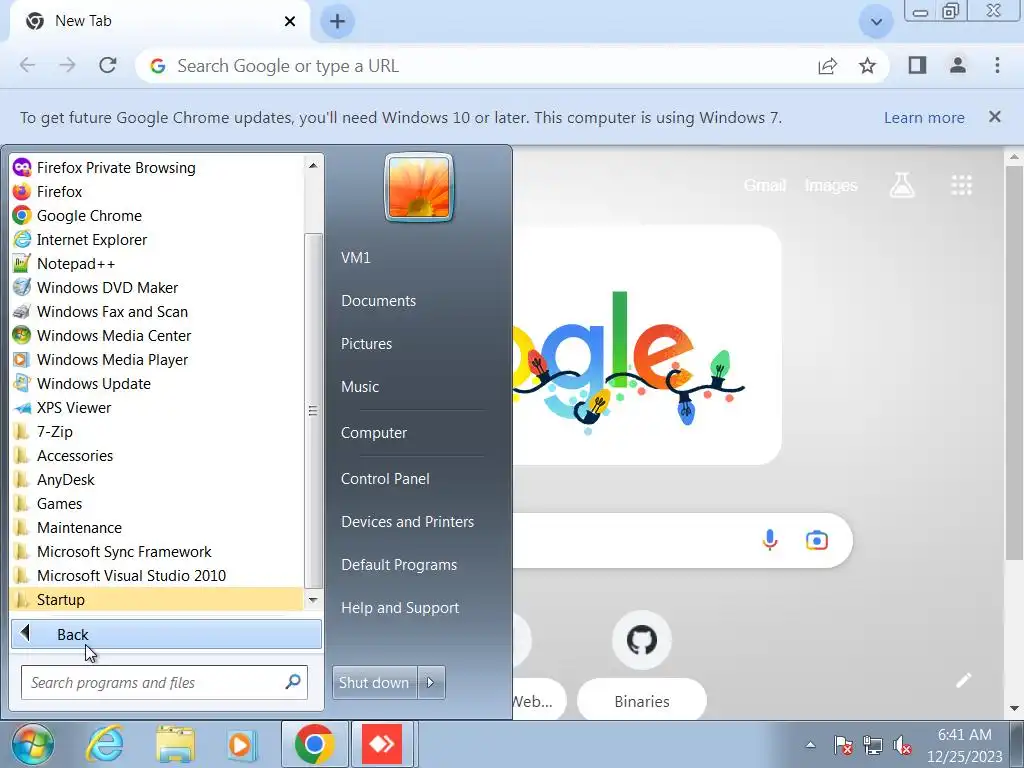The width and height of the screenshot is (1024, 768).
Task: Focus the Search programs and files box
Action: [x=164, y=682]
